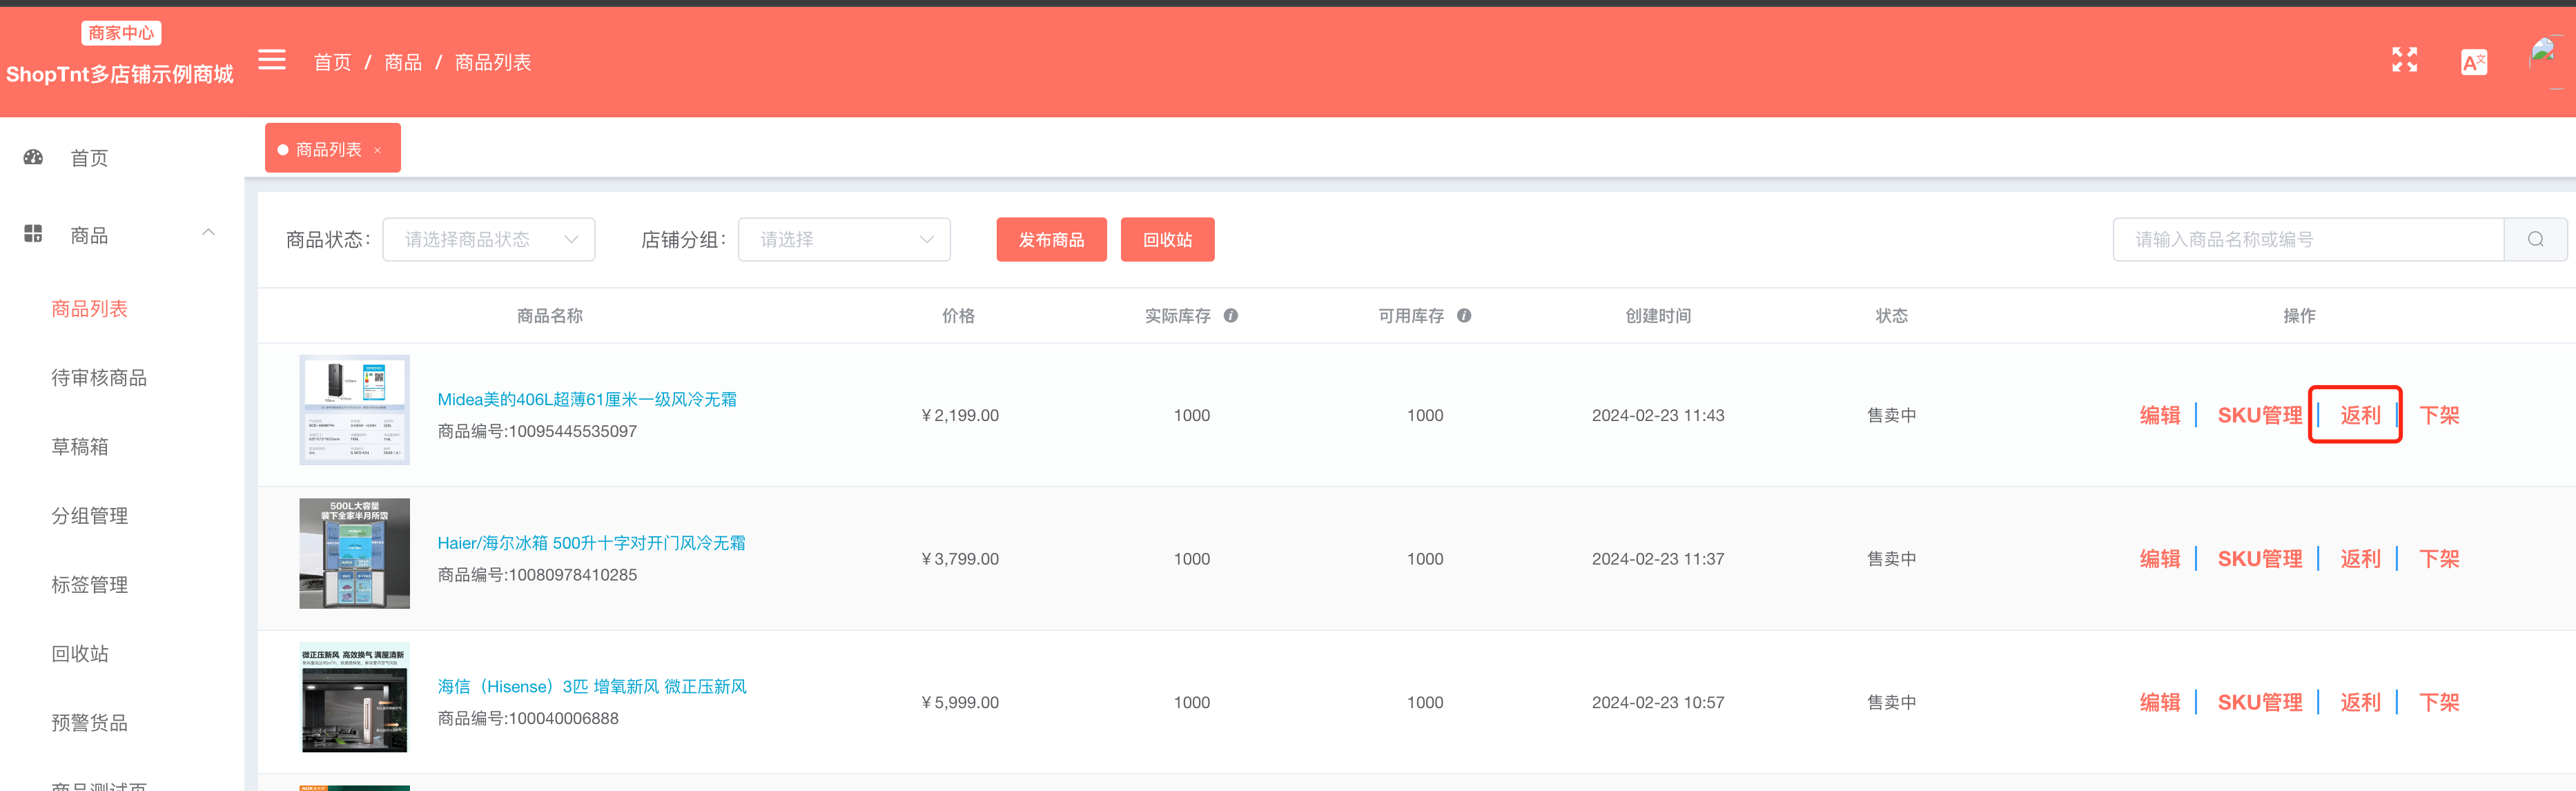Click the ShopTnt多店铺示例商城 logo text

[x=120, y=74]
